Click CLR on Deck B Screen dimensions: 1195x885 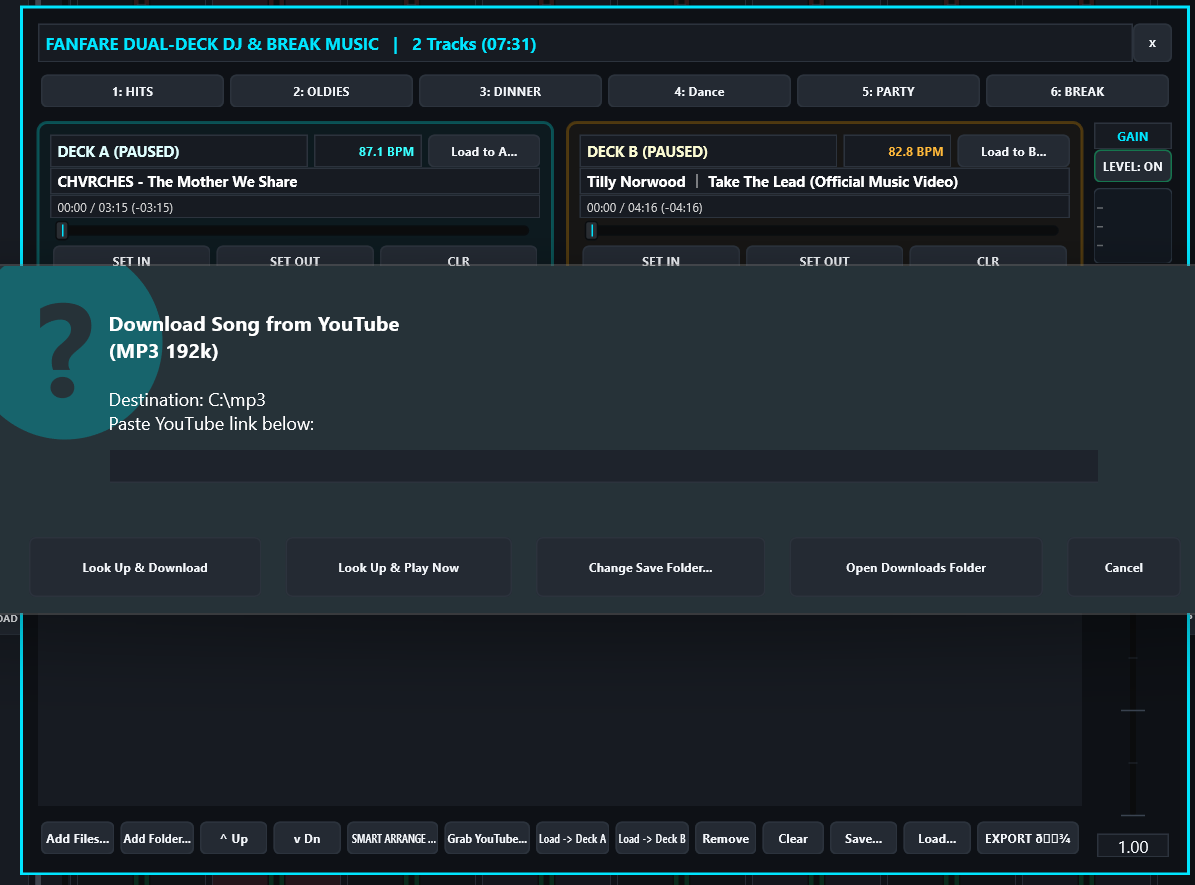point(988,256)
